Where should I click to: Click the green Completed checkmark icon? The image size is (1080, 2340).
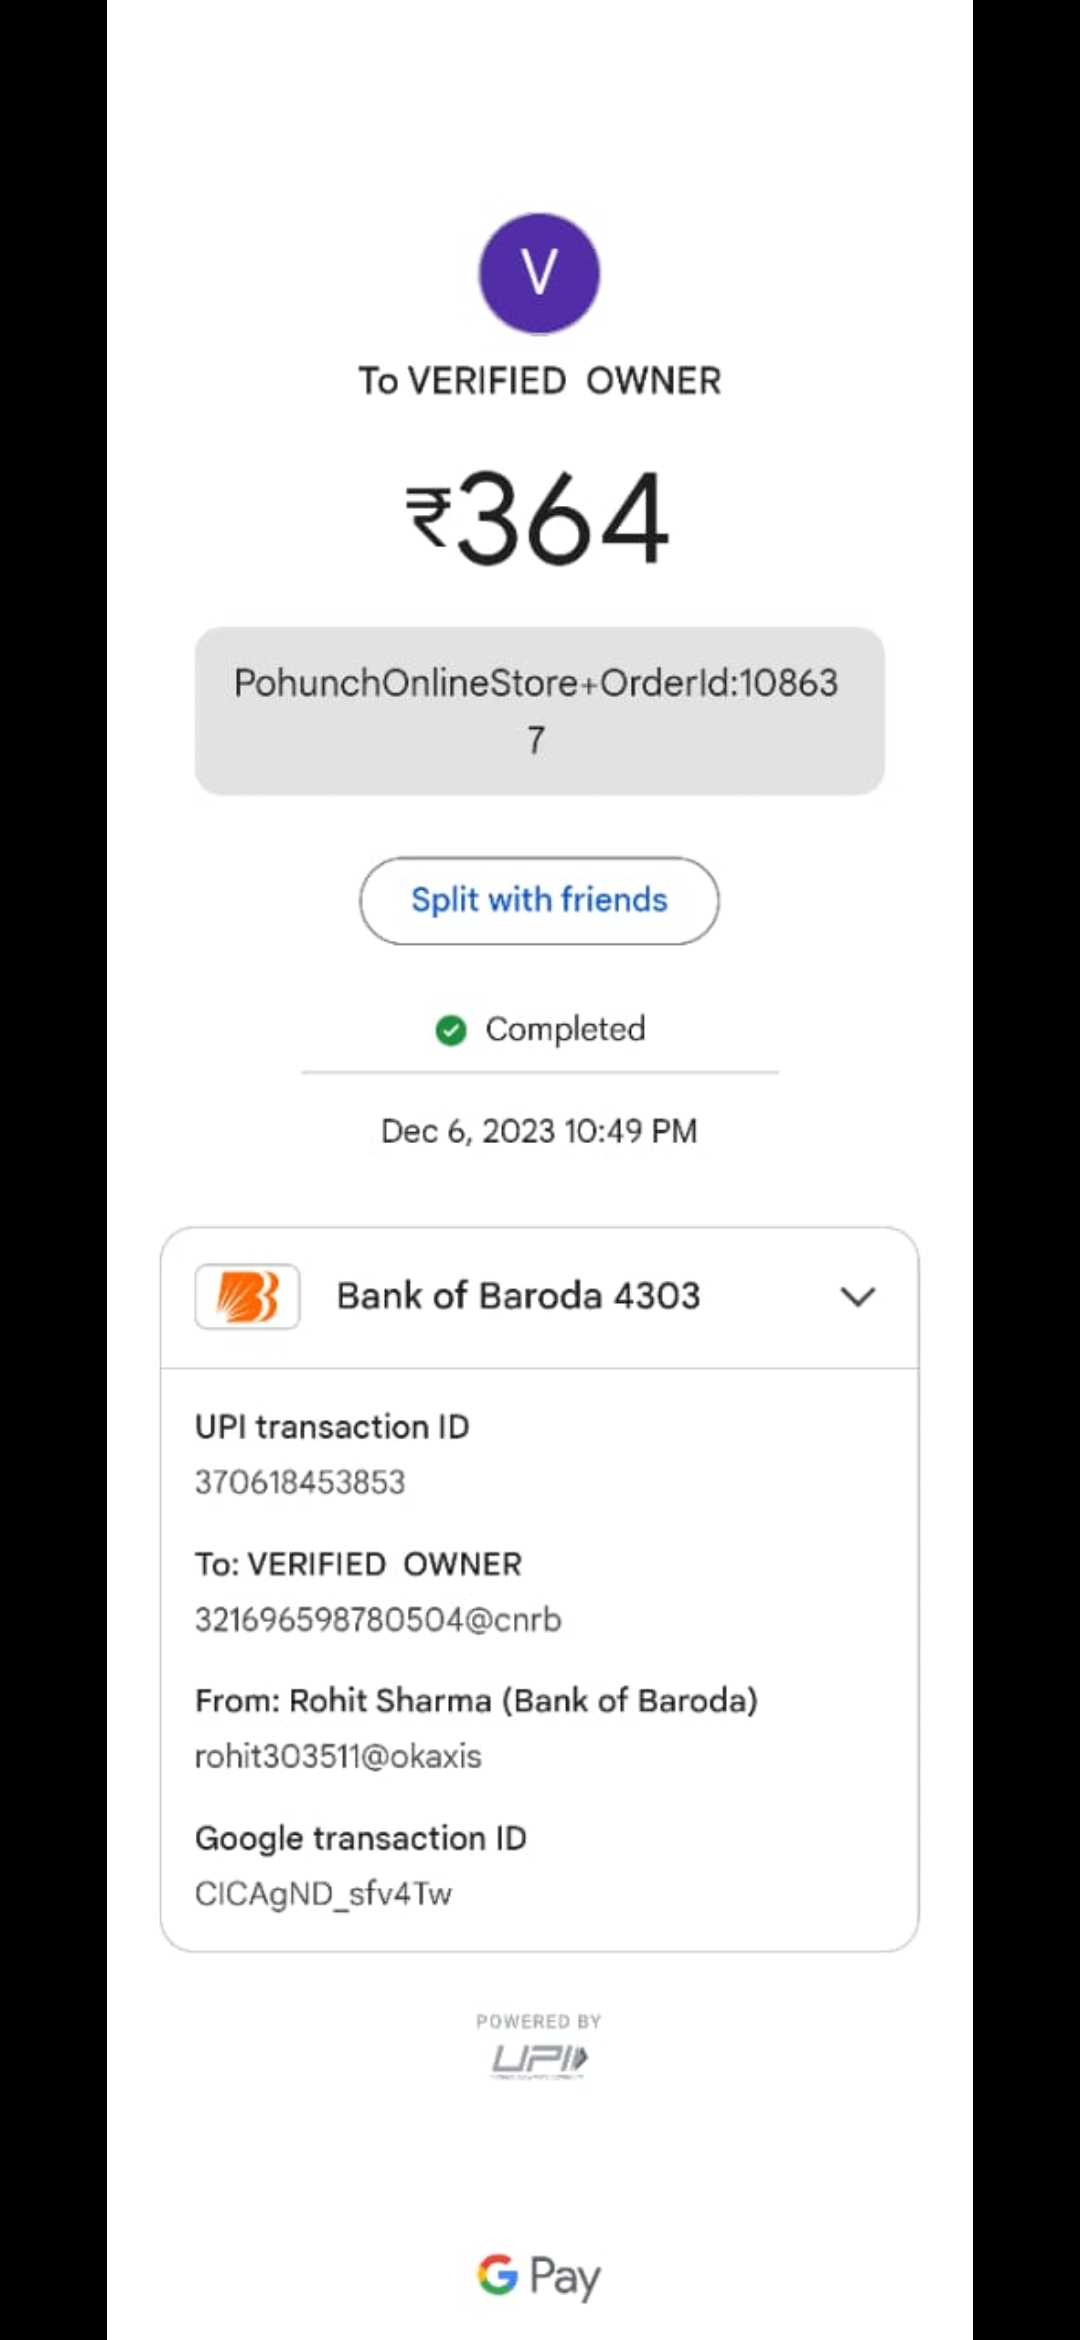(451, 1029)
